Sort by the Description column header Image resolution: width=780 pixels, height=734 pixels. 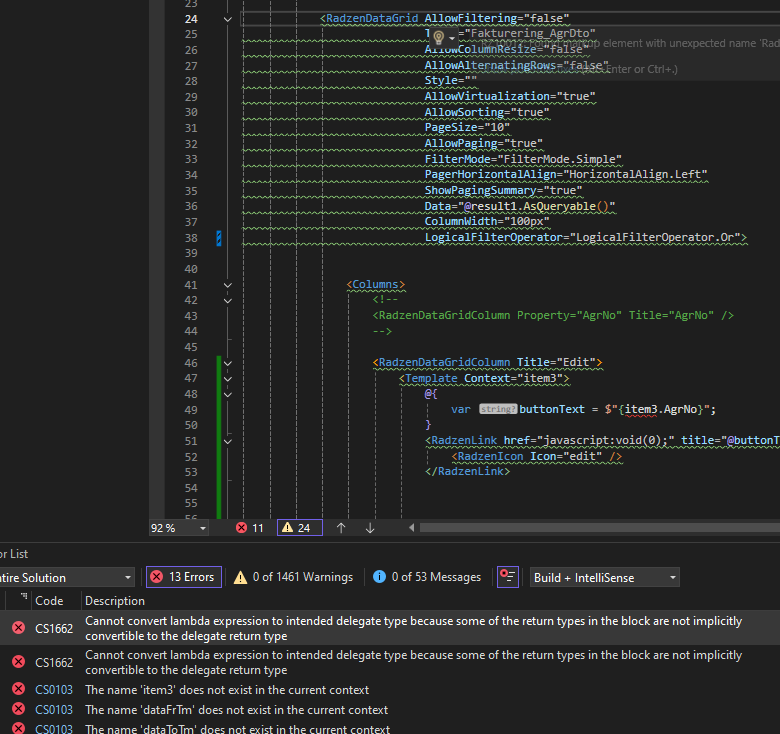[x=115, y=601]
